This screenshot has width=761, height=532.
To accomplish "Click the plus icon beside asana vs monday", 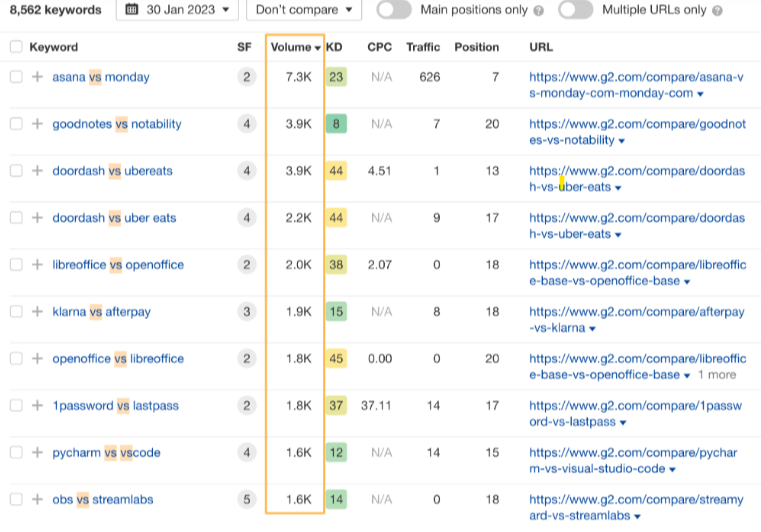I will (x=37, y=77).
